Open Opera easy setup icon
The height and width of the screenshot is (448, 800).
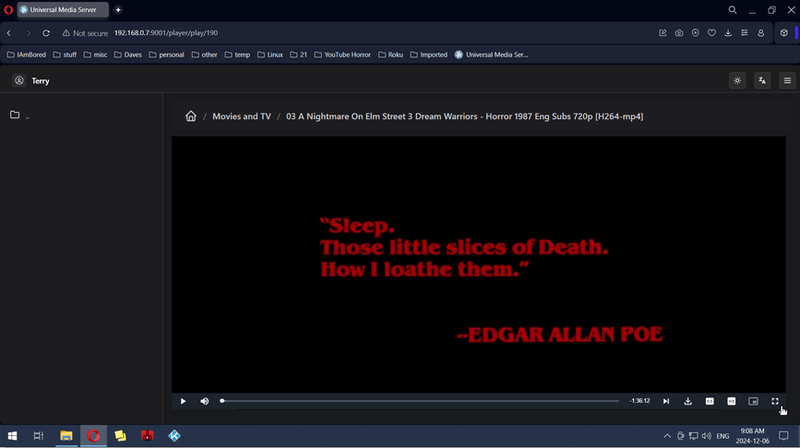(744, 33)
